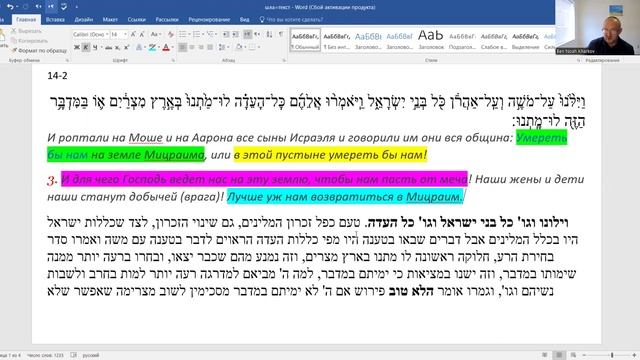This screenshot has height=360, width=640.
Task: Toggle Bold (Ж) formatting
Action: point(77,47)
